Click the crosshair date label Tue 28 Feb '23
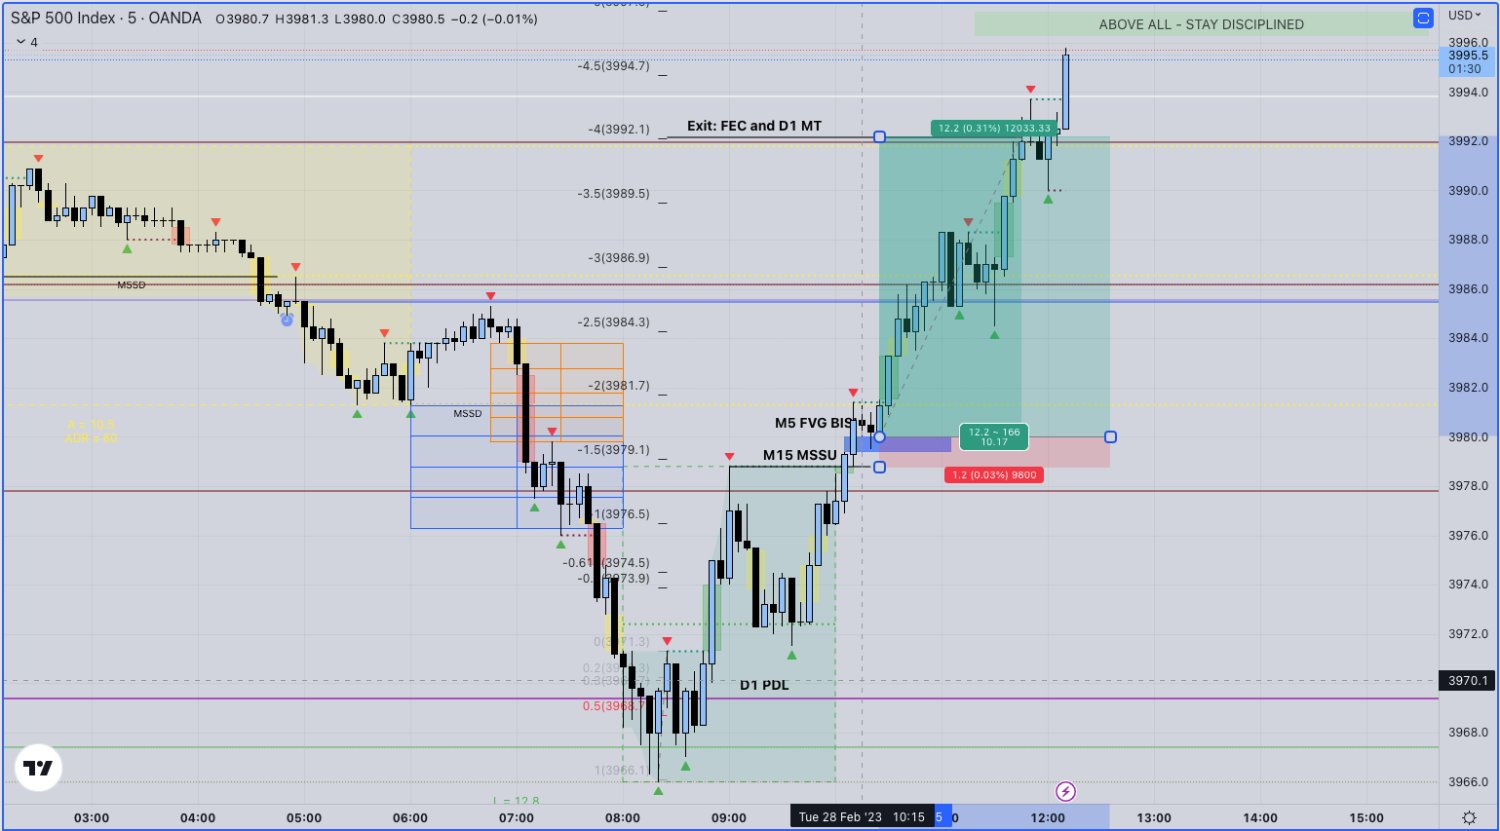 862,817
